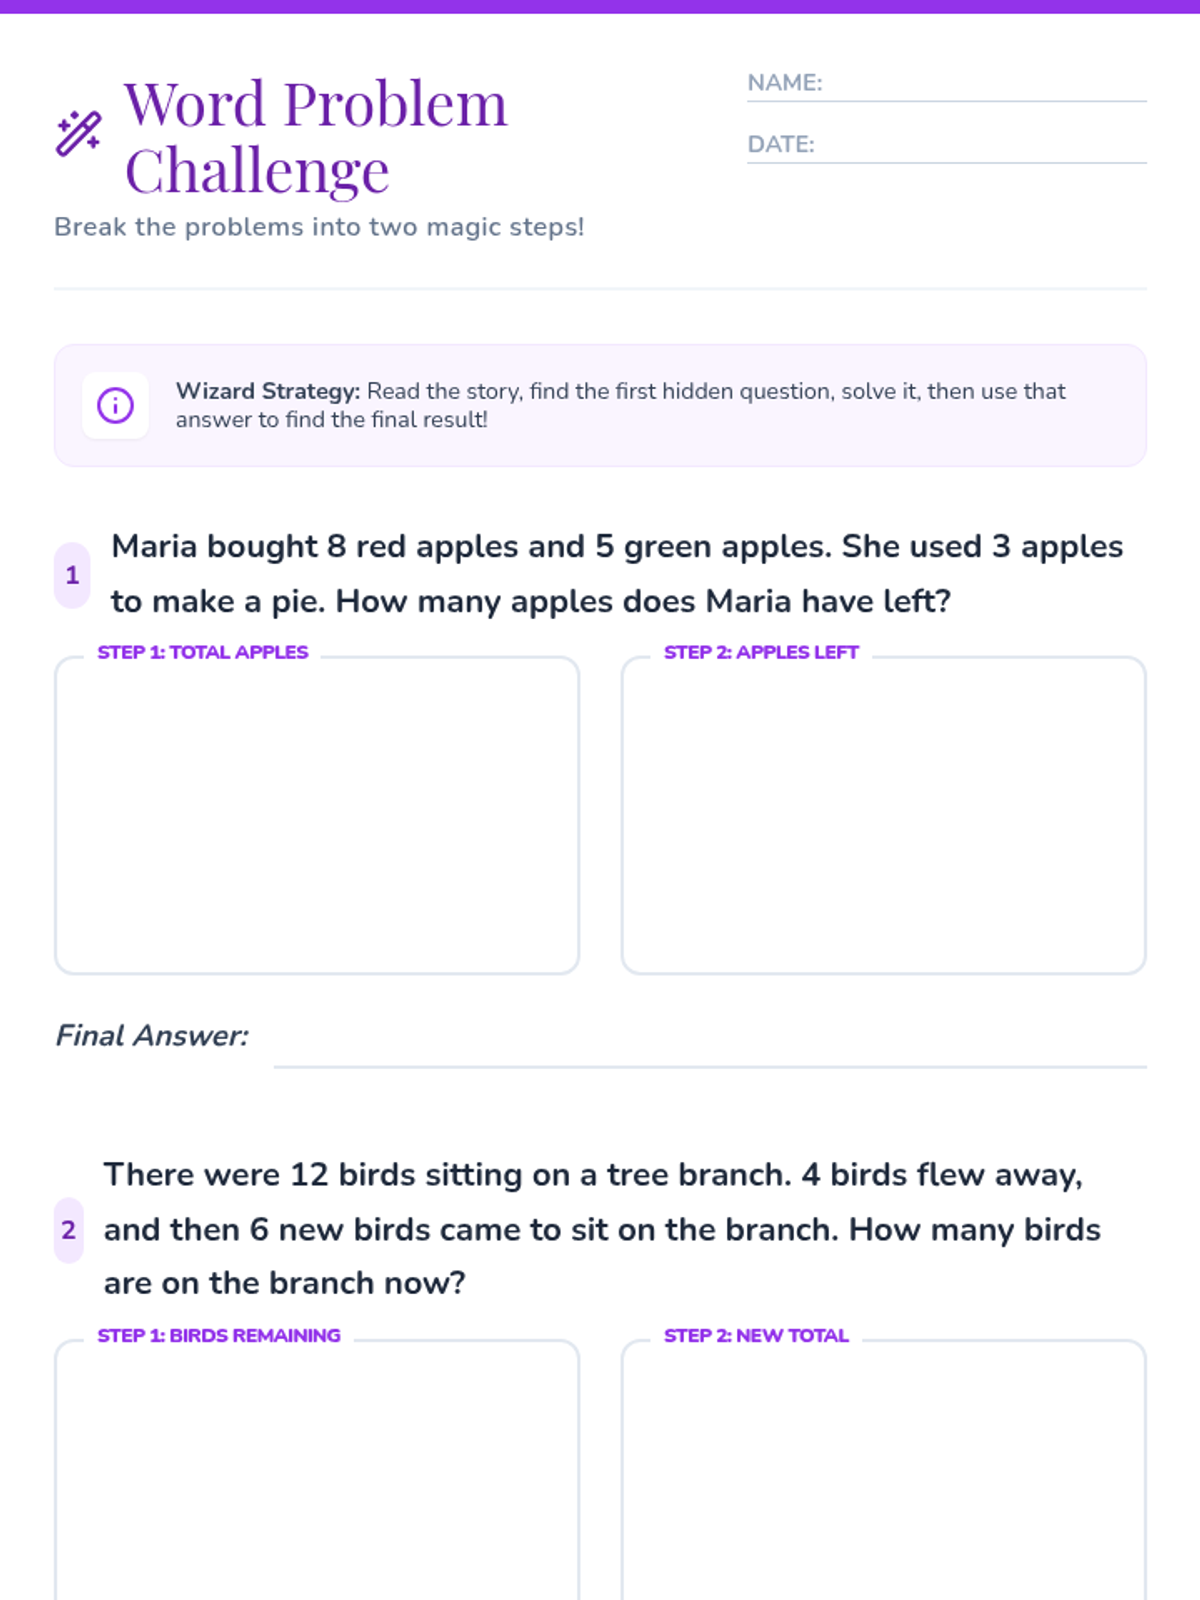1200x1600 pixels.
Task: Click the STEP 1: BIRDS REMAINING label
Action: tap(219, 1335)
